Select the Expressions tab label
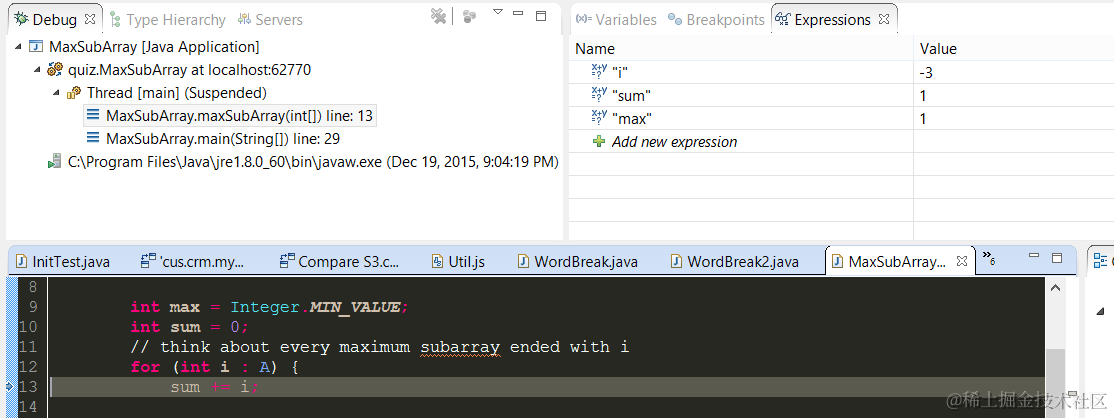 832,20
